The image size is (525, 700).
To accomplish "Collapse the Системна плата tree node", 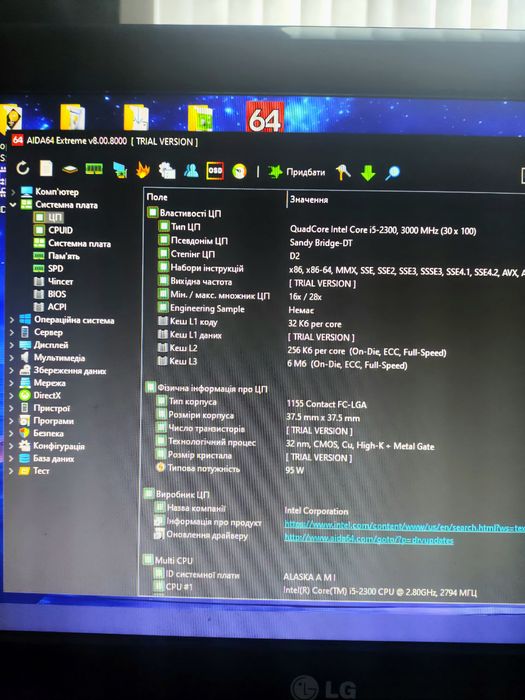I will [x=13, y=205].
